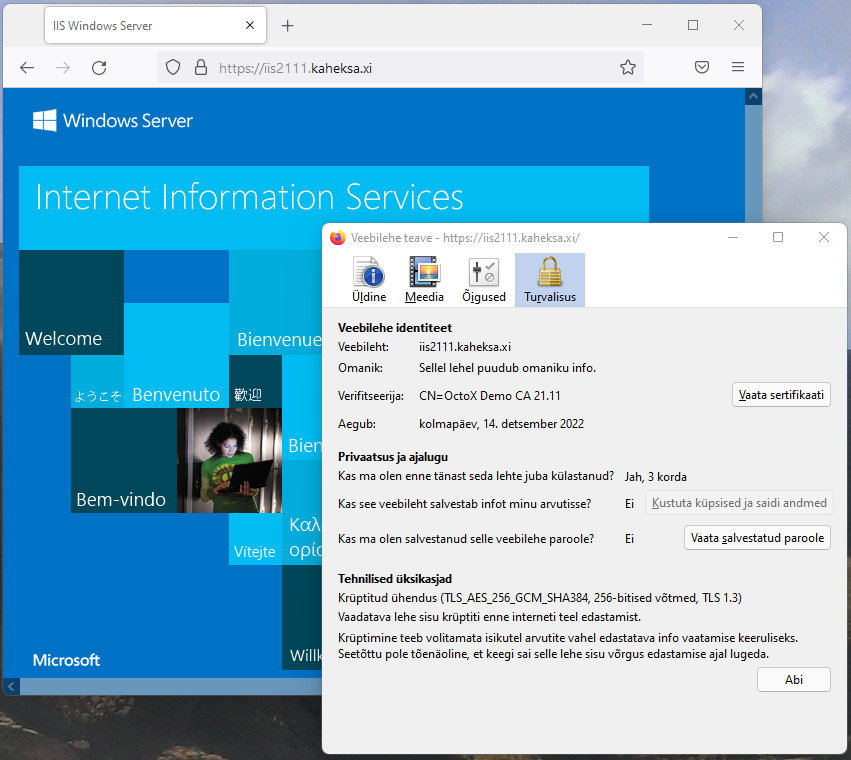Switch to the Turvalisus panel
This screenshot has height=760, width=851.
(x=549, y=279)
